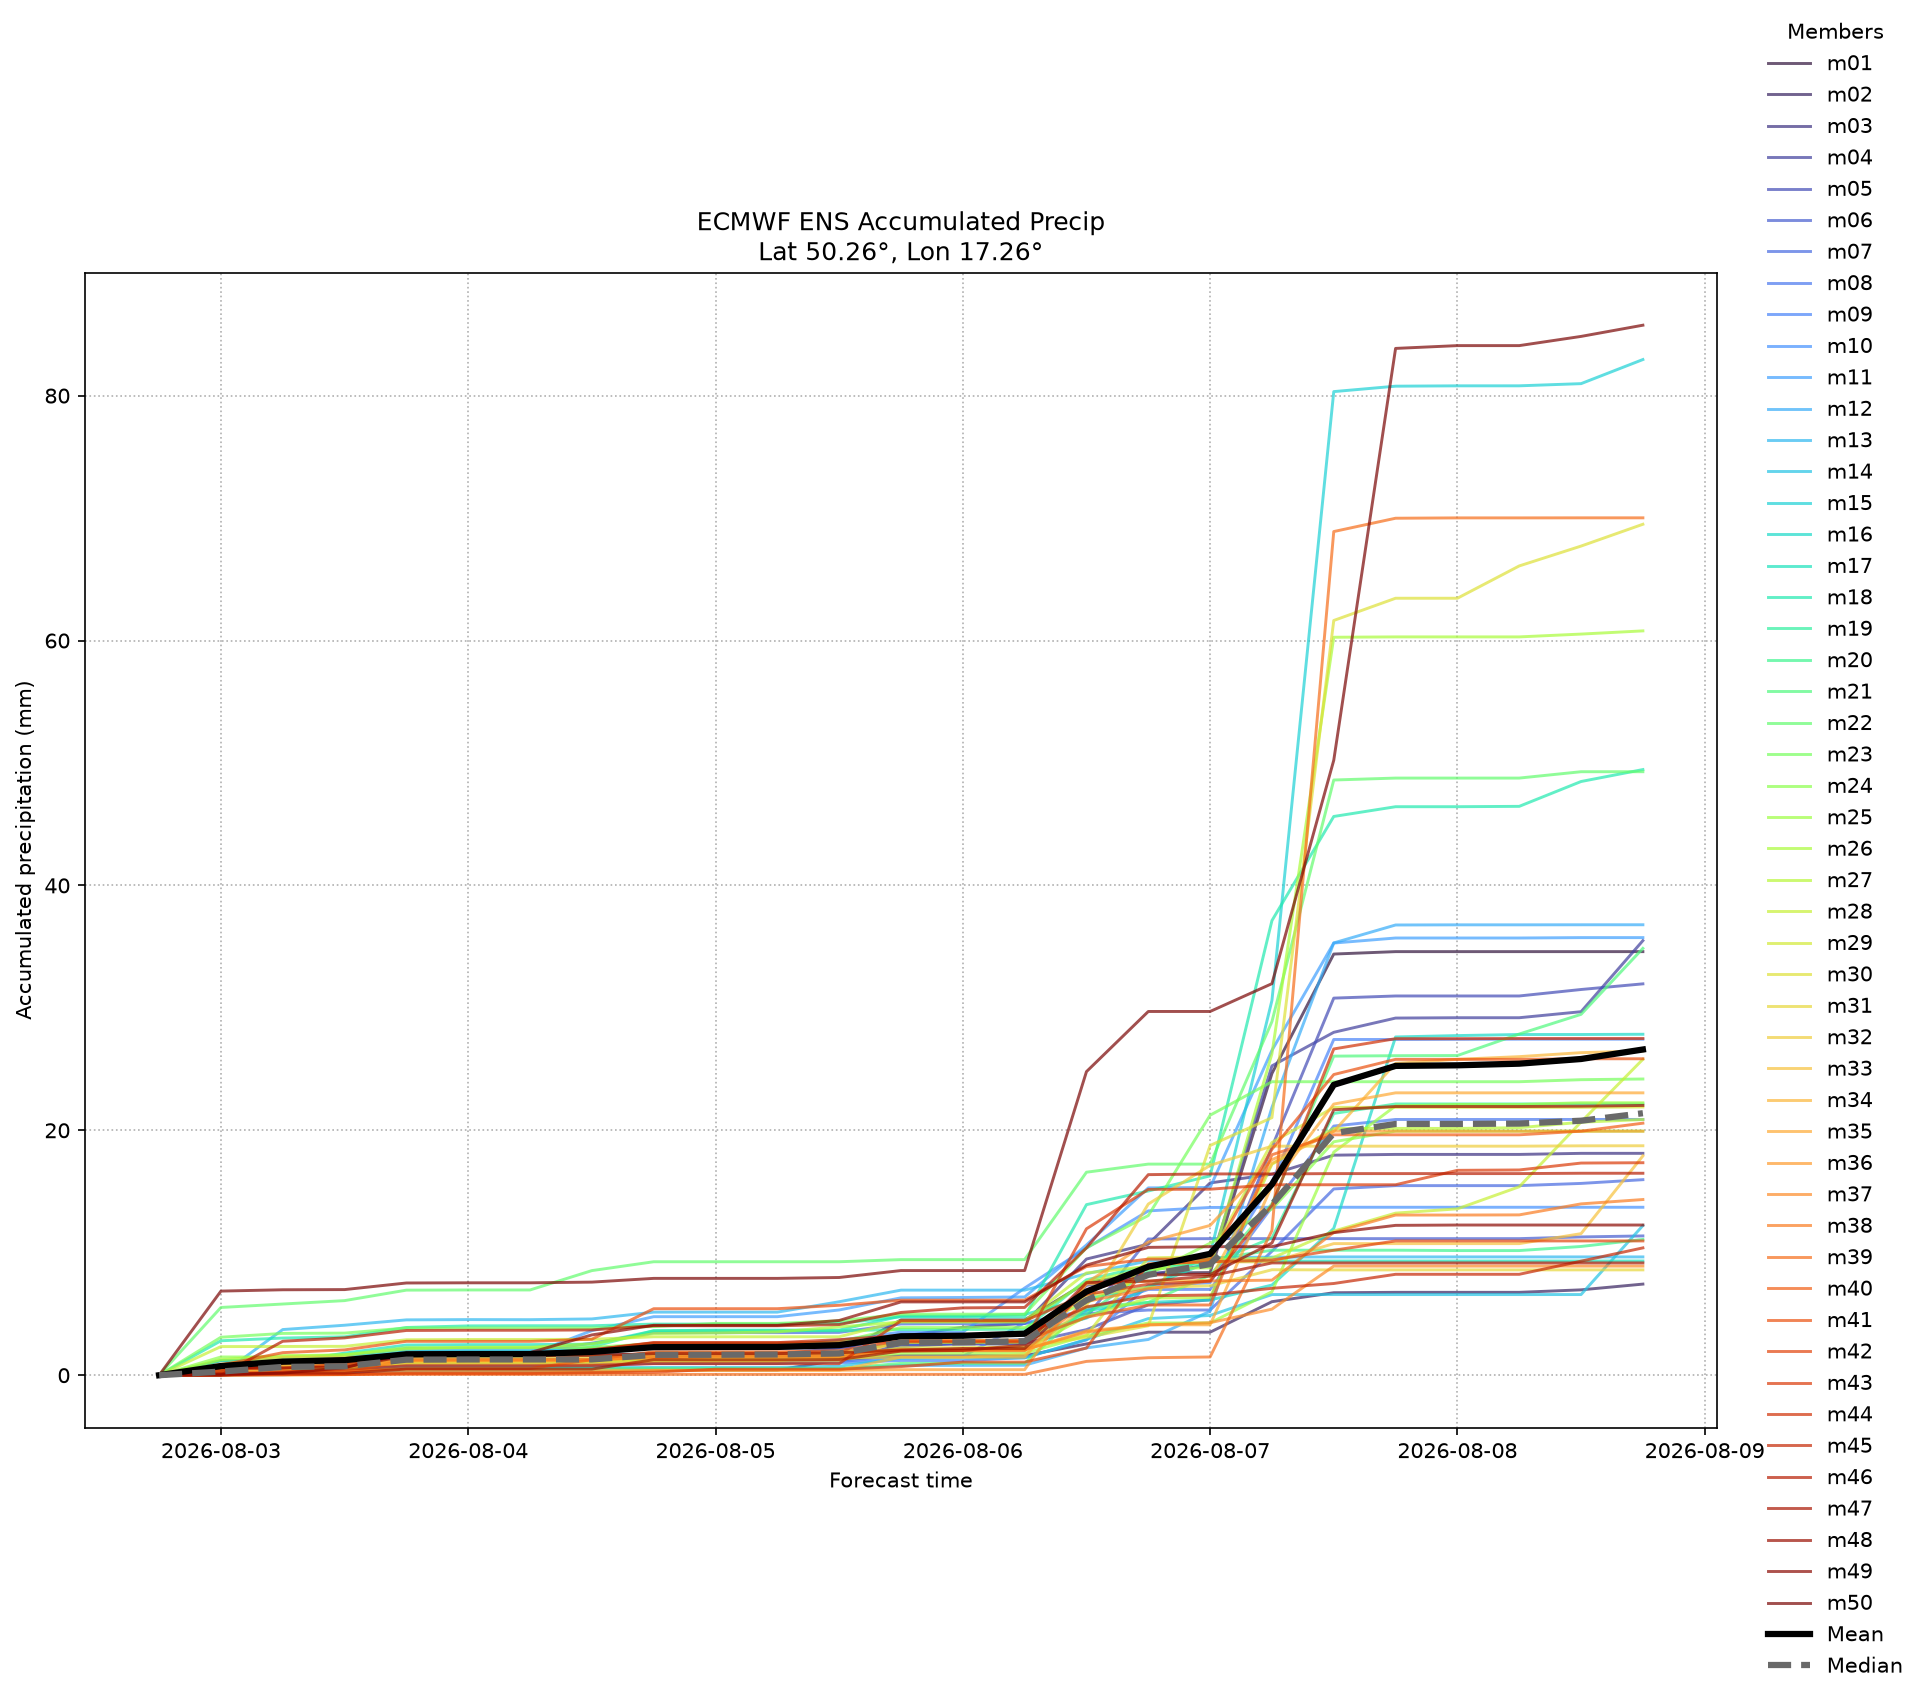This screenshot has width=1926, height=1701.
Task: Select the Median legend entry
Action: pos(1834,1666)
